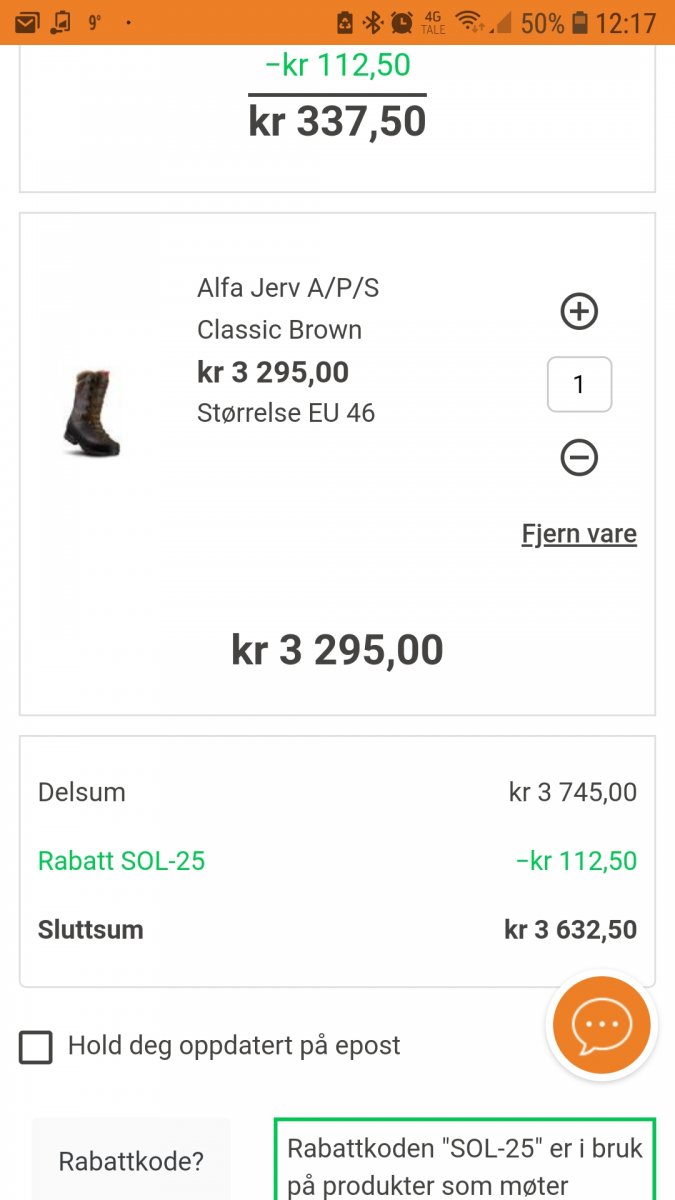Tap the 4G network indicator
Screen dimensions: 675x1200
pyautogui.click(x=433, y=22)
